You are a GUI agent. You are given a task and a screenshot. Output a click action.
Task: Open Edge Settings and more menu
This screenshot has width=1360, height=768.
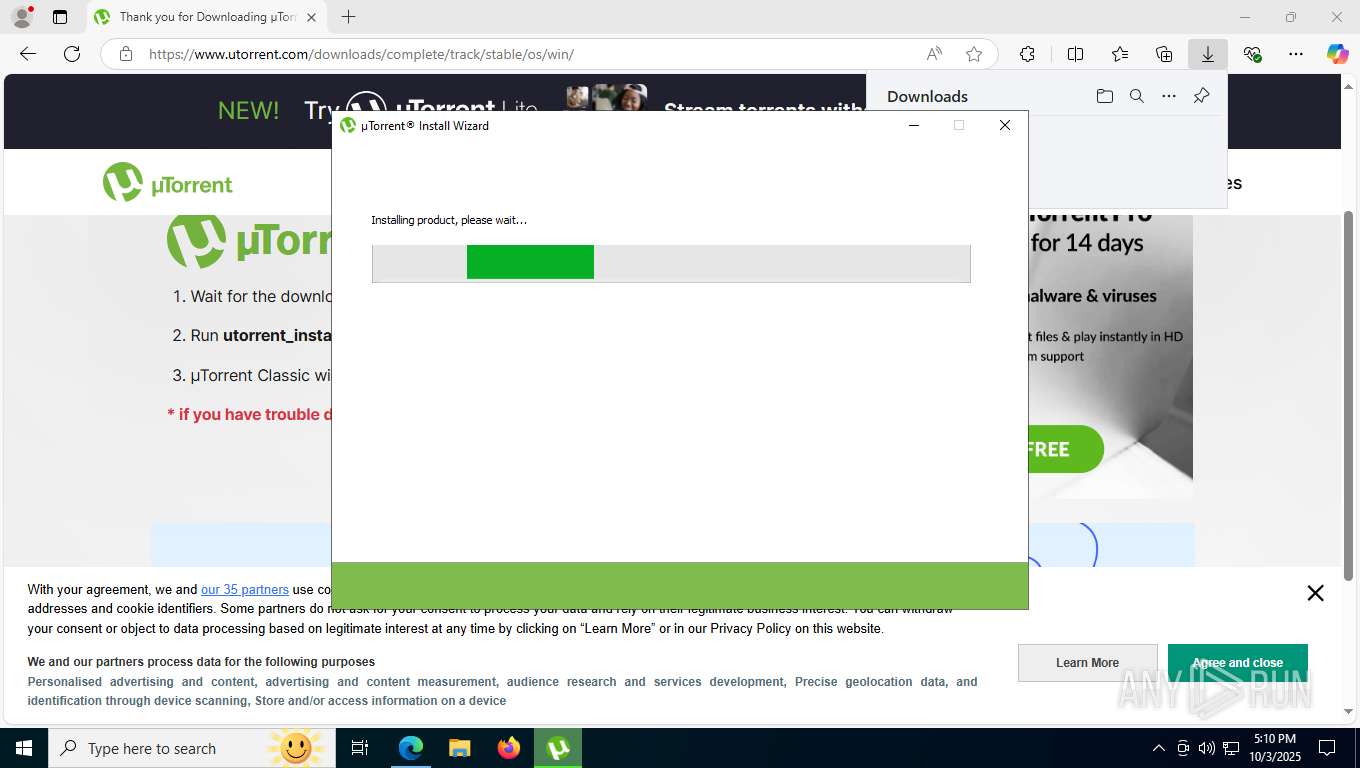(1296, 54)
